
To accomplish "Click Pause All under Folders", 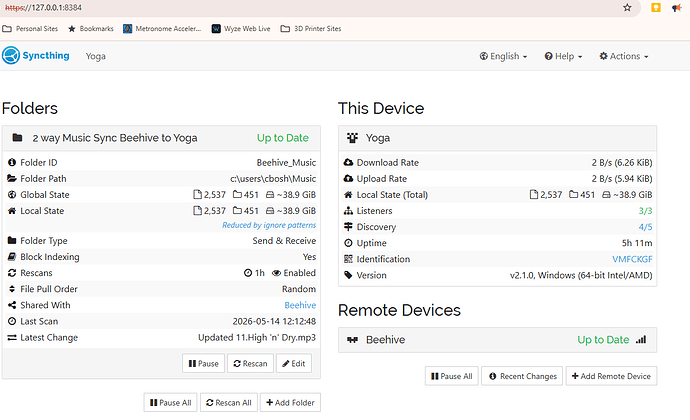I will click(x=170, y=402).
